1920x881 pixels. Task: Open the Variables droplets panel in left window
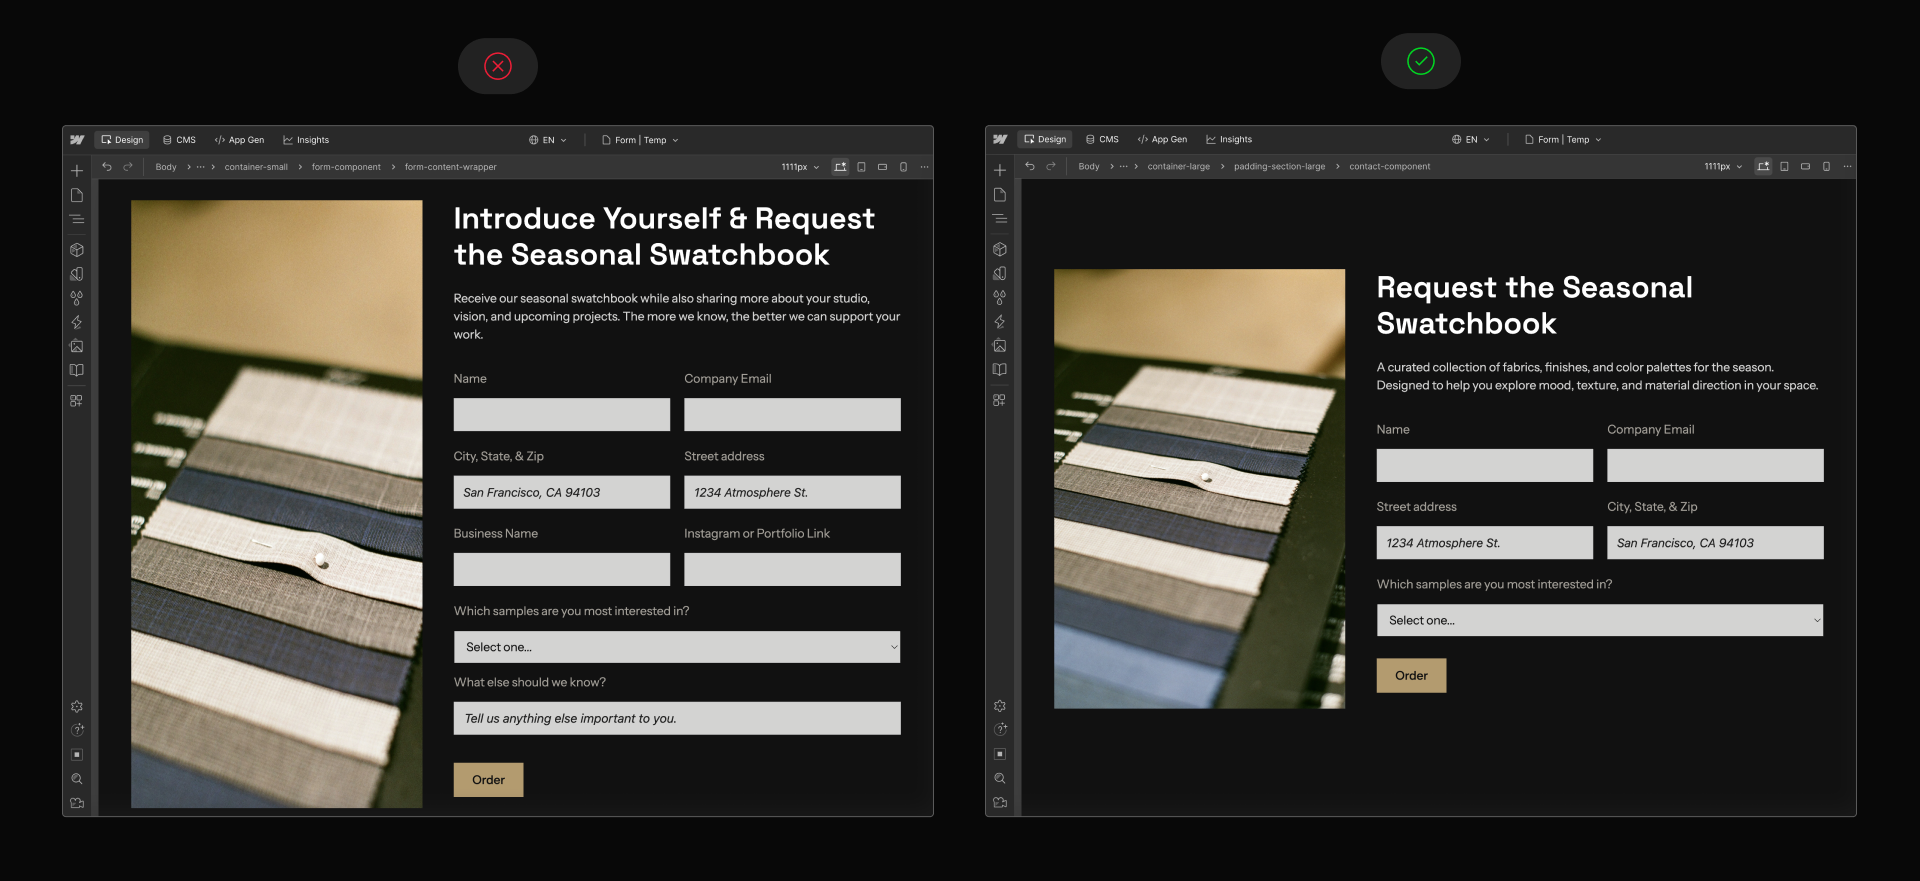point(77,298)
